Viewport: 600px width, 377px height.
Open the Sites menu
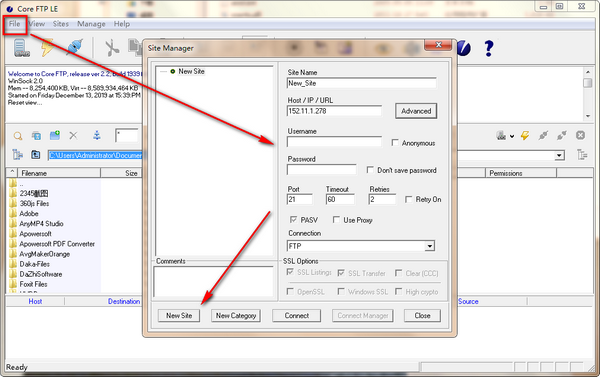pos(60,24)
